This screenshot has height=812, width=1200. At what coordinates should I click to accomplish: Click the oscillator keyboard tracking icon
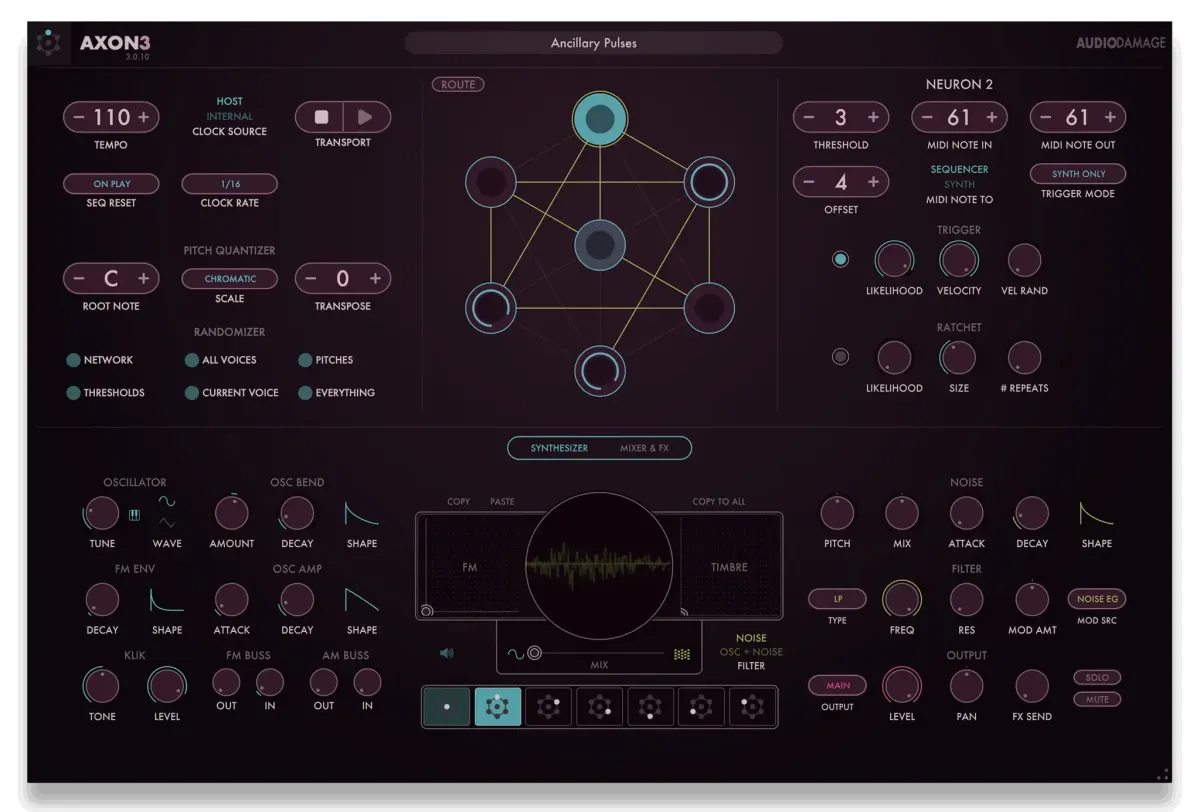click(134, 515)
